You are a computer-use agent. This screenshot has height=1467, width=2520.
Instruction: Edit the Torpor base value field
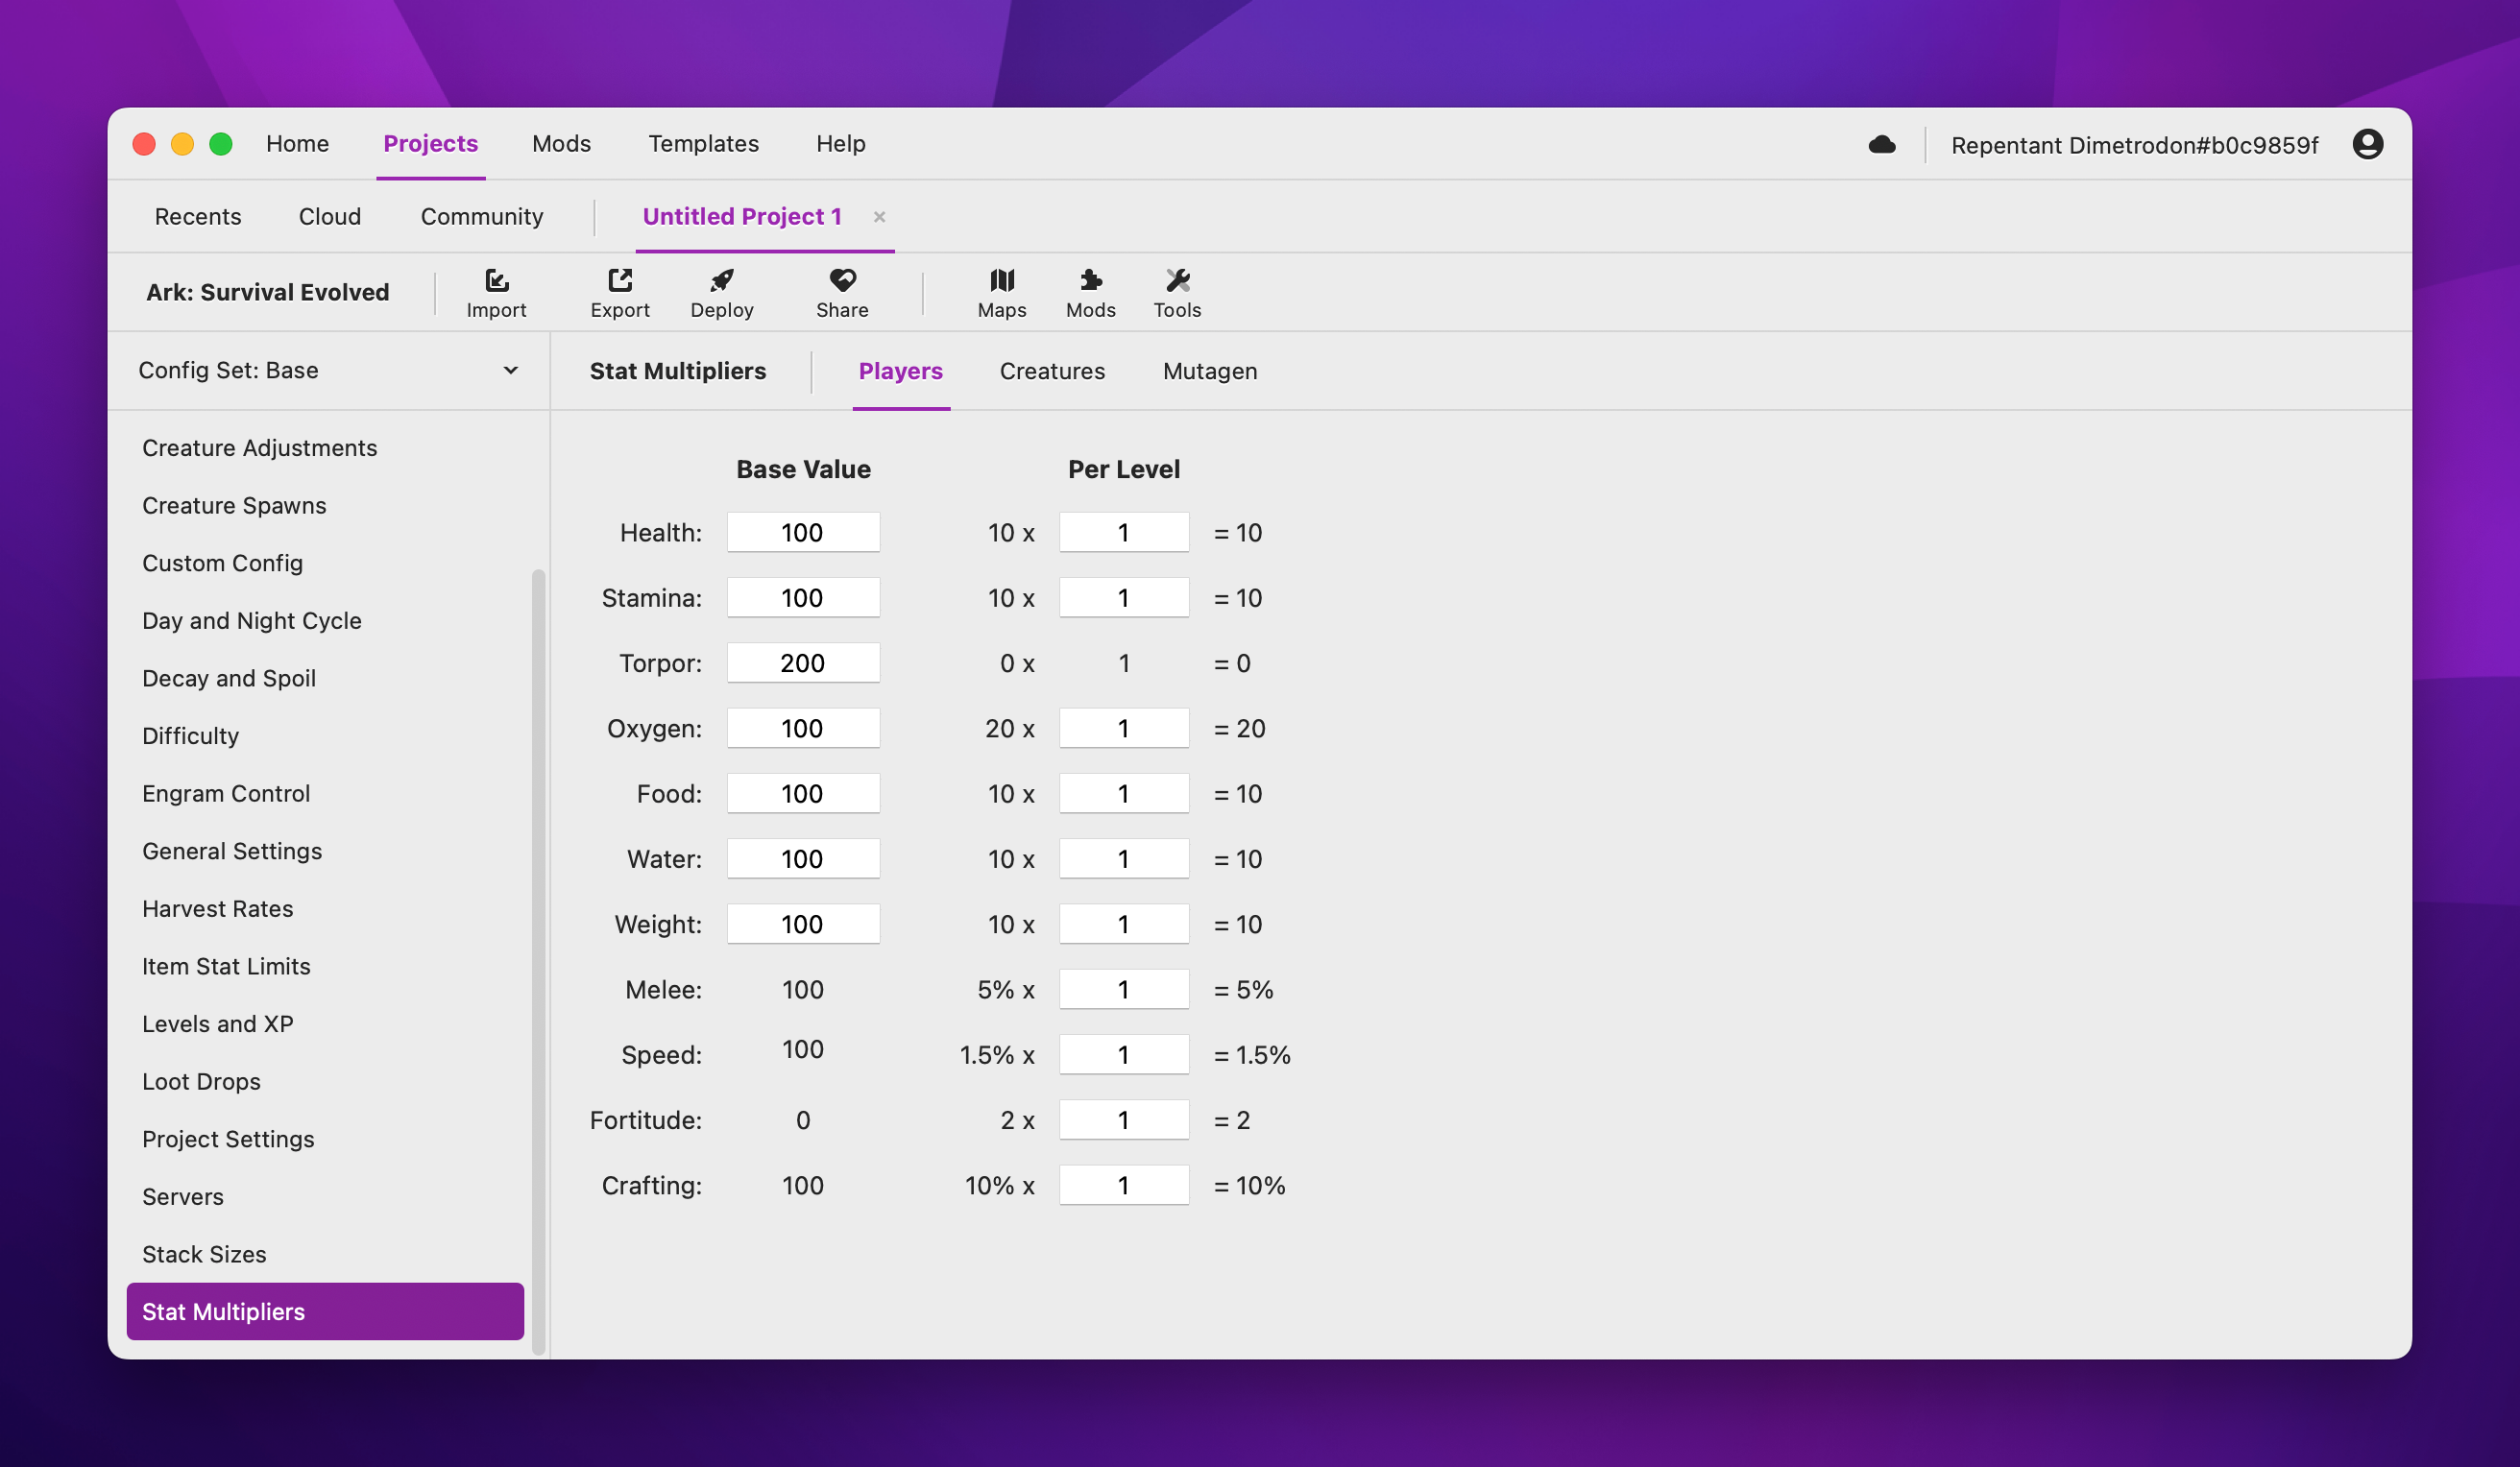pos(803,662)
